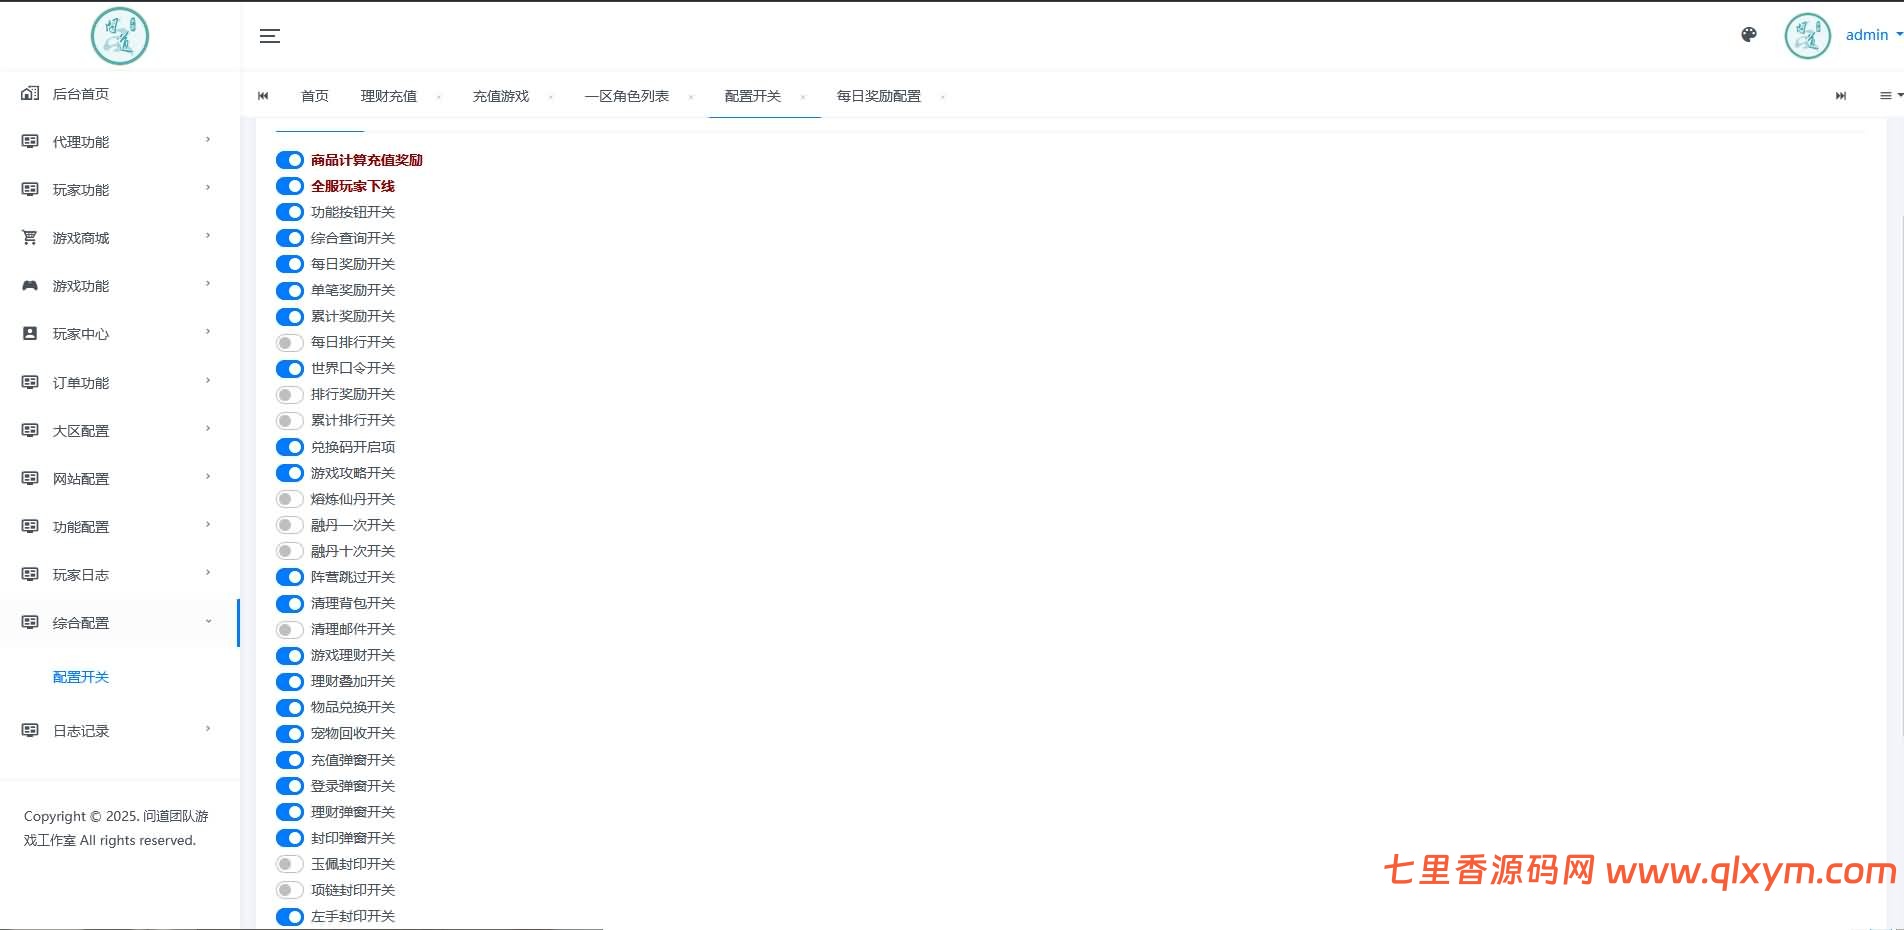Click the hamburger sidebar collapse icon

coord(270,36)
